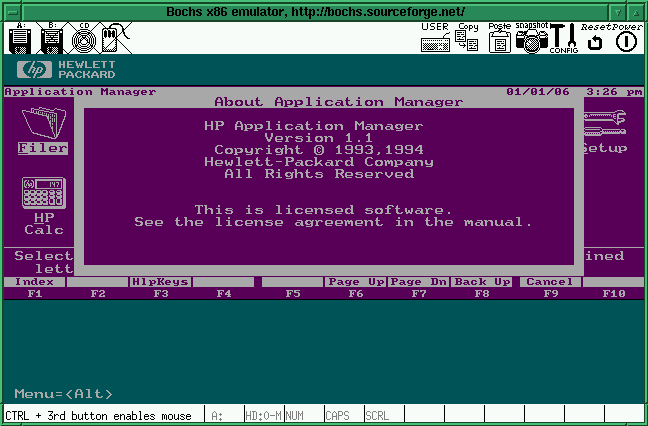648x426 pixels.
Task: Click the Hewlett Packard logo
Action: (66, 69)
